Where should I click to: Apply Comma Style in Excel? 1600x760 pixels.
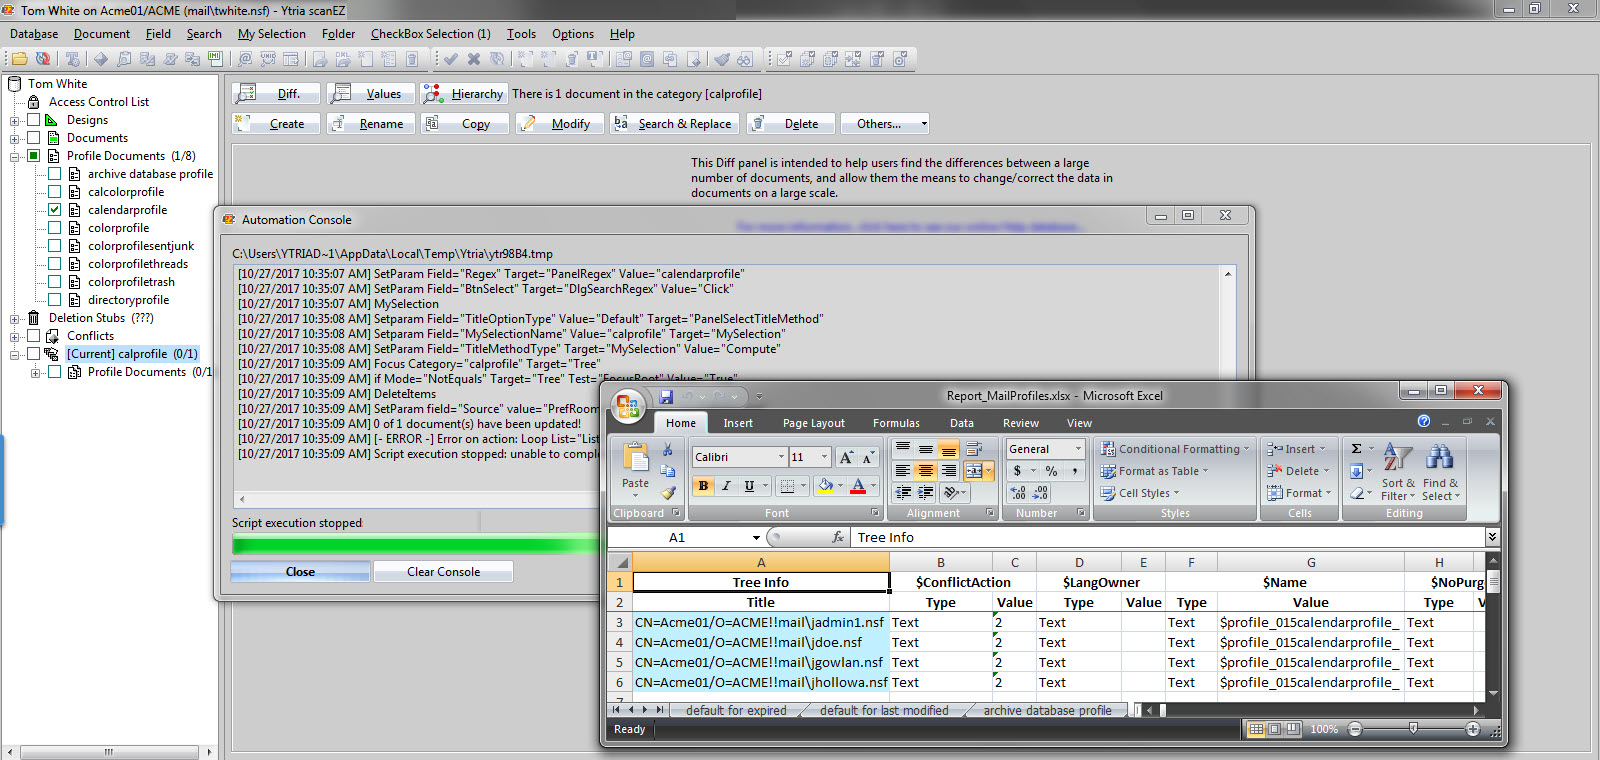click(1075, 471)
